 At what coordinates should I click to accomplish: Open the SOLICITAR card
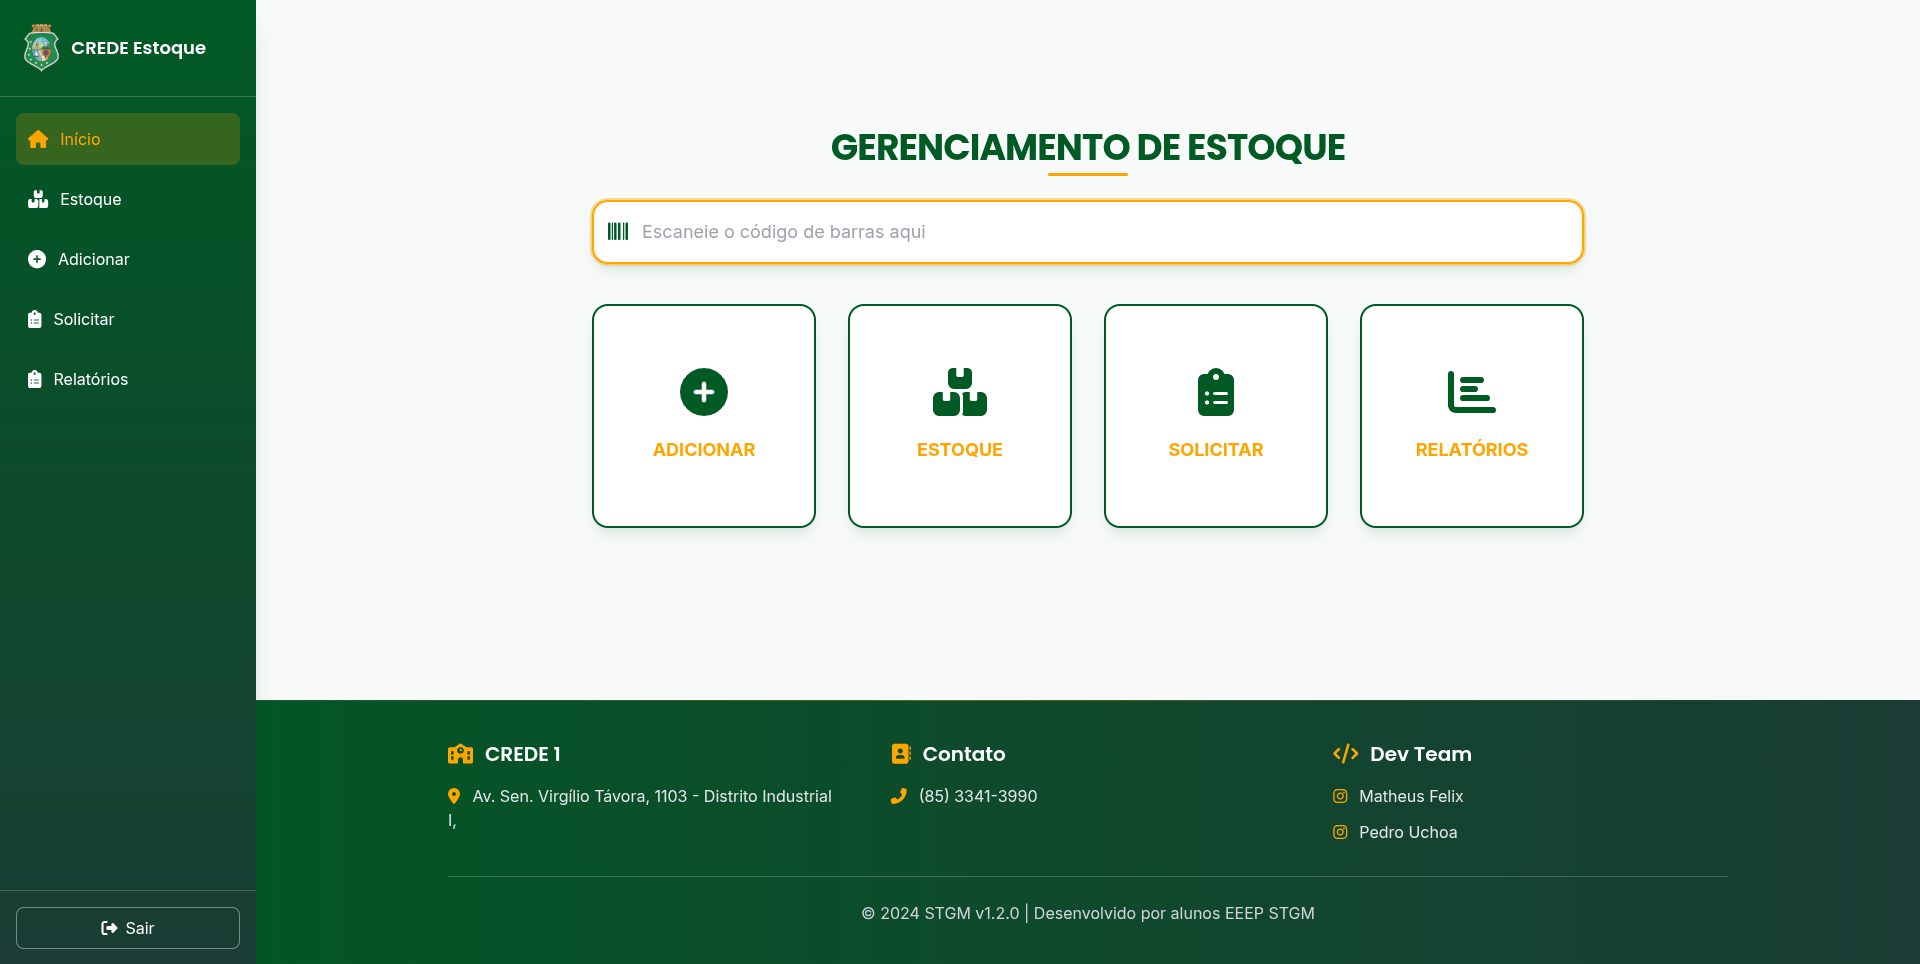click(1216, 416)
